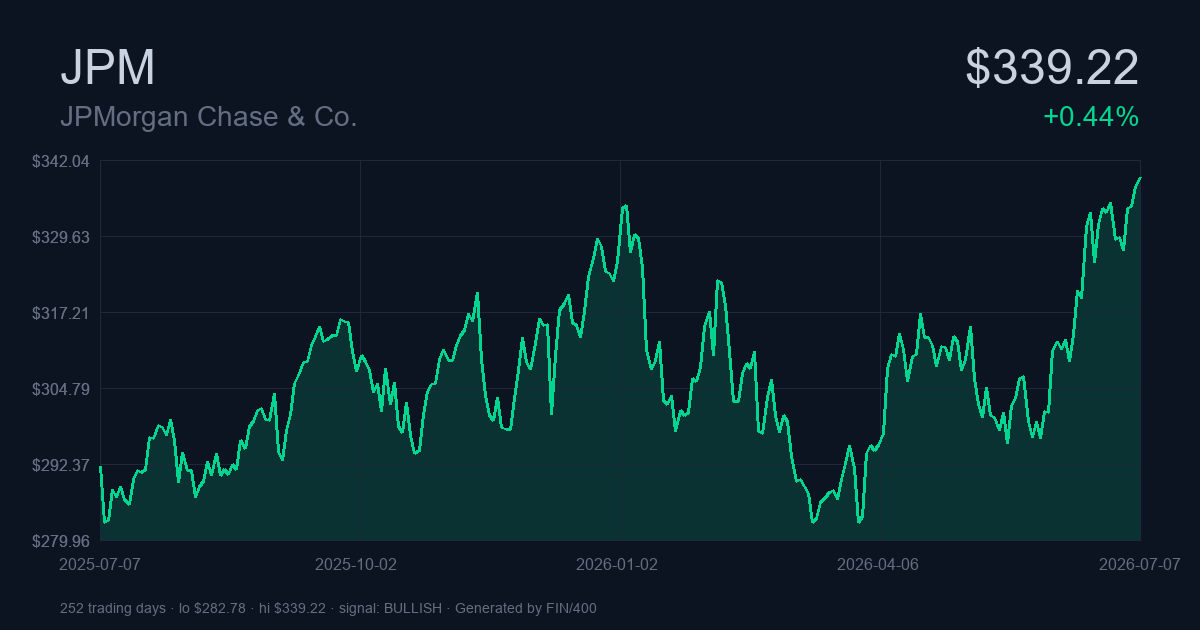1200x630 pixels.
Task: Click the signal: BULLISH footer text
Action: [391, 608]
